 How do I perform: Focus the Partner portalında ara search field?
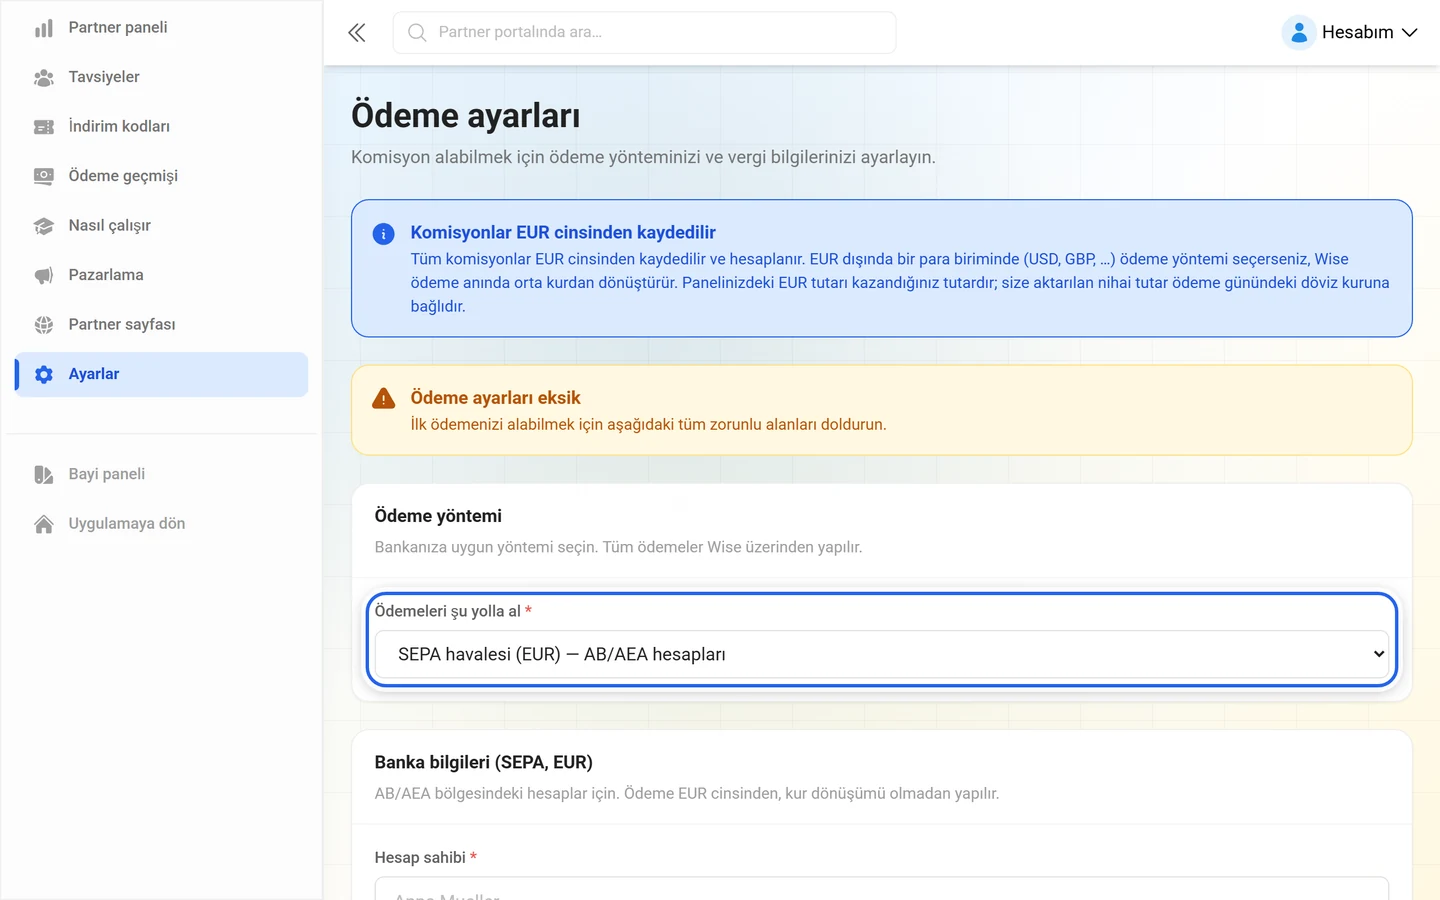(x=645, y=33)
